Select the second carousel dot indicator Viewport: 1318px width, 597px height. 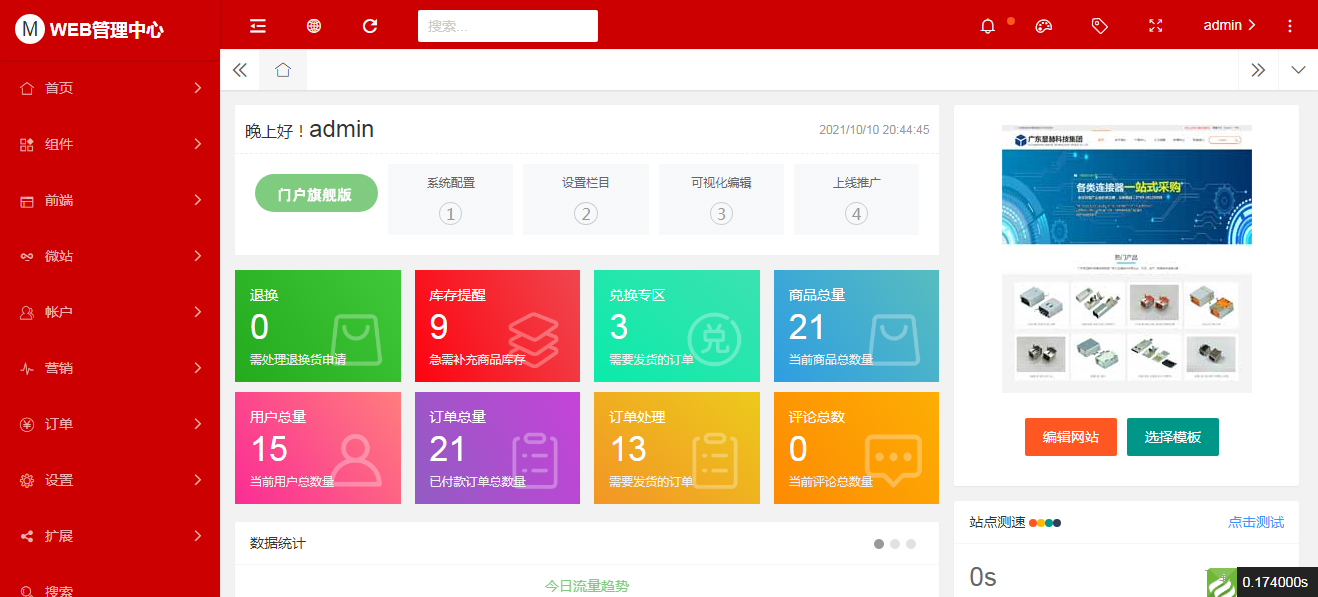(893, 543)
